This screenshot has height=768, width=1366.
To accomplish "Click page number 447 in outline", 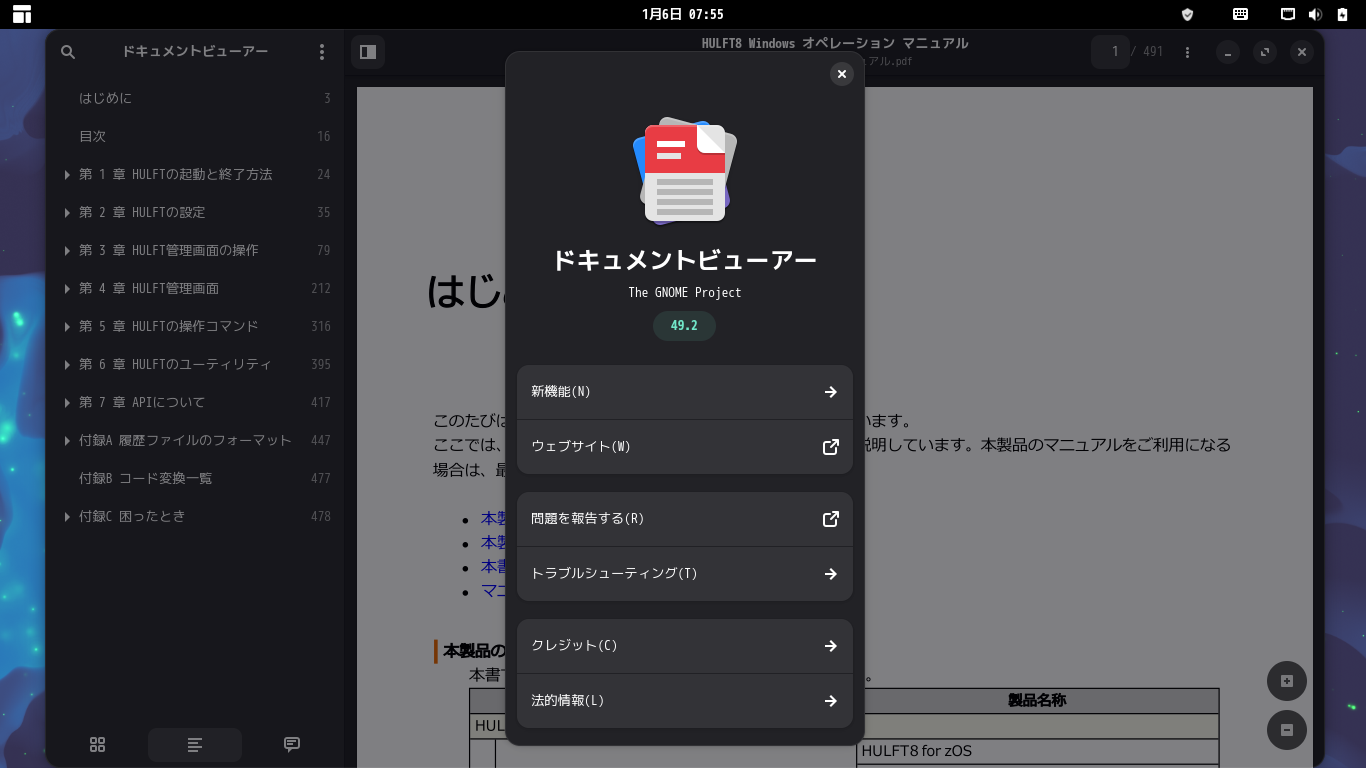I will tap(321, 441).
